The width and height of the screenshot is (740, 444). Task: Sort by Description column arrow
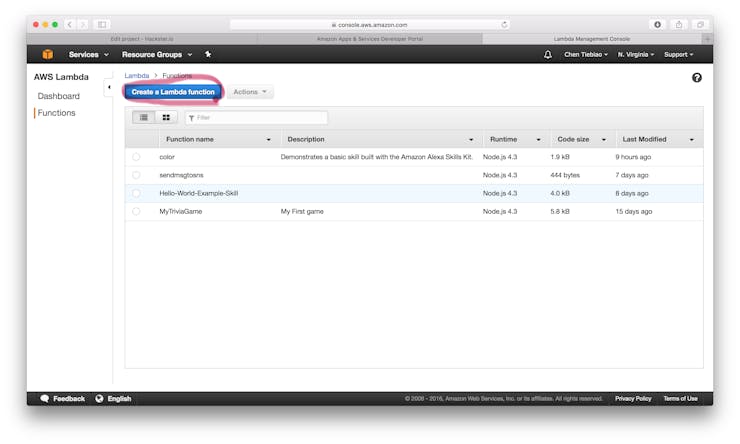pos(471,140)
